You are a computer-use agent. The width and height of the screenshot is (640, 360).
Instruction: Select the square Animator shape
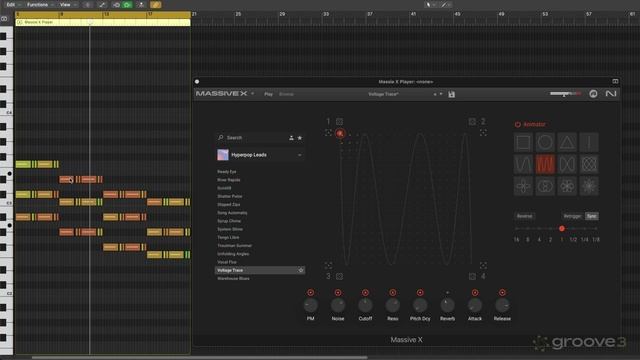[x=523, y=142]
